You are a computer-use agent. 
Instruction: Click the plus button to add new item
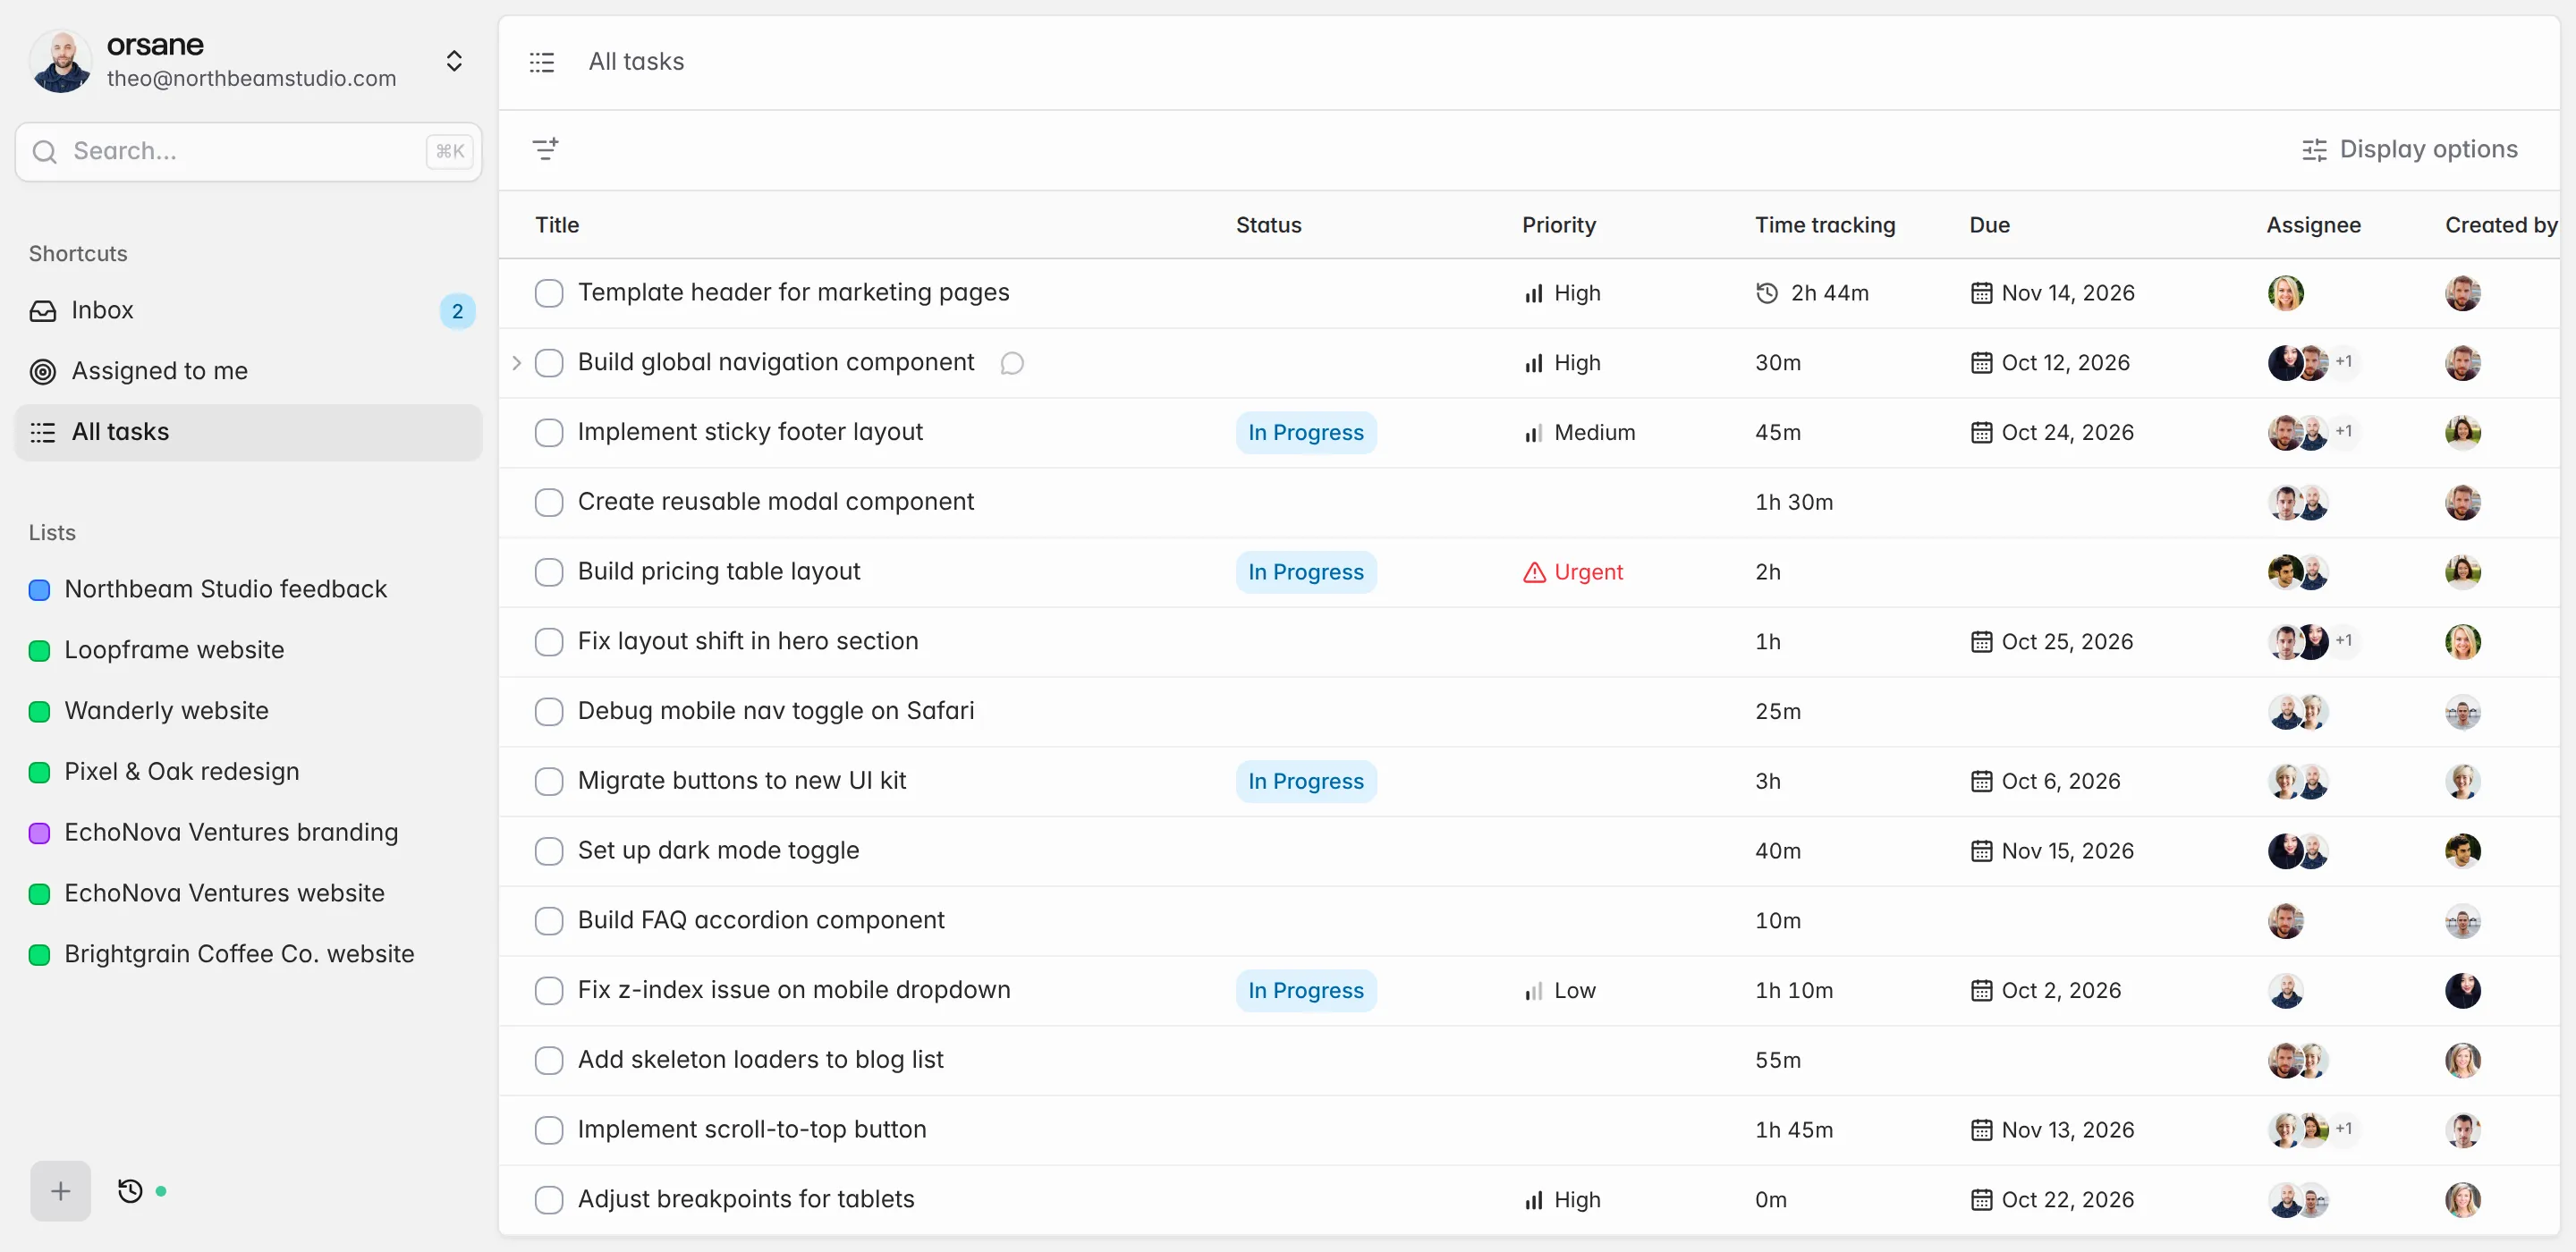tap(60, 1191)
